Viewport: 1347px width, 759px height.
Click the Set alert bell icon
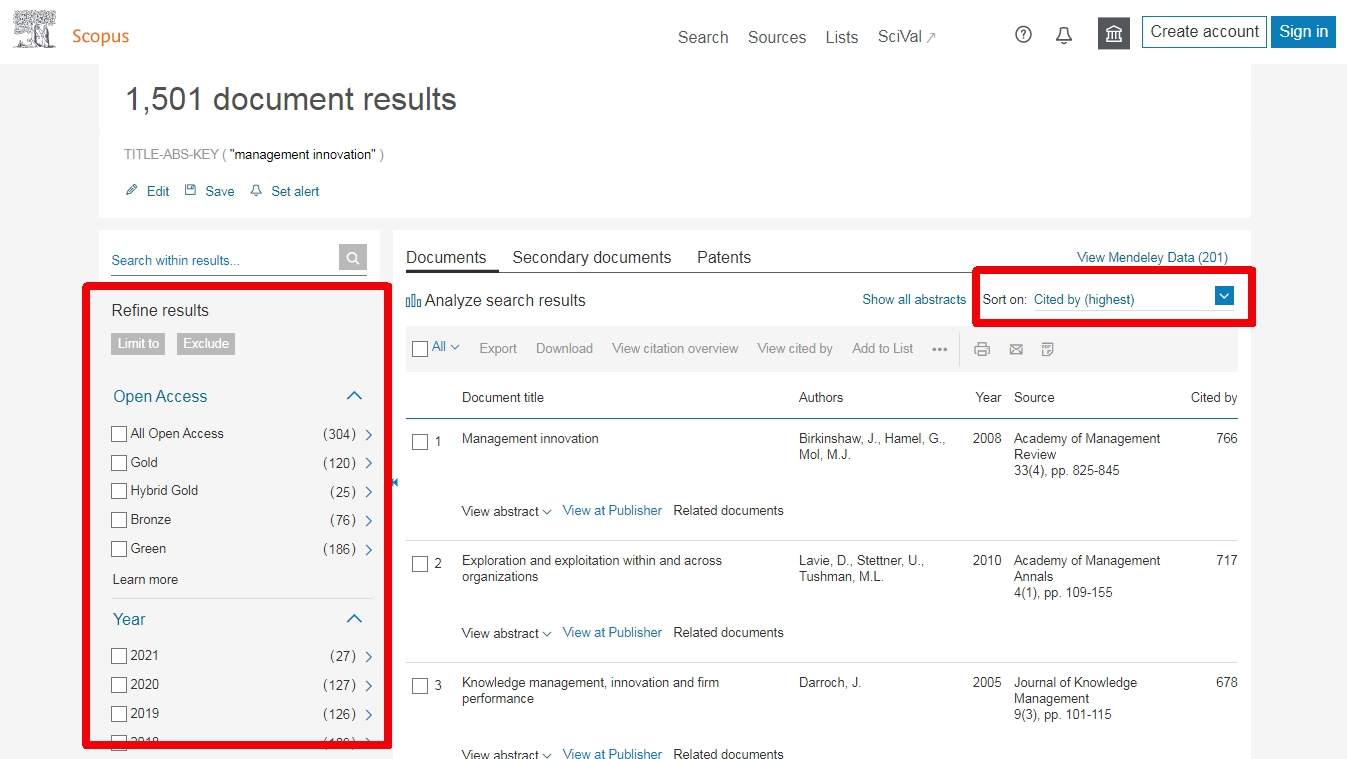point(256,190)
